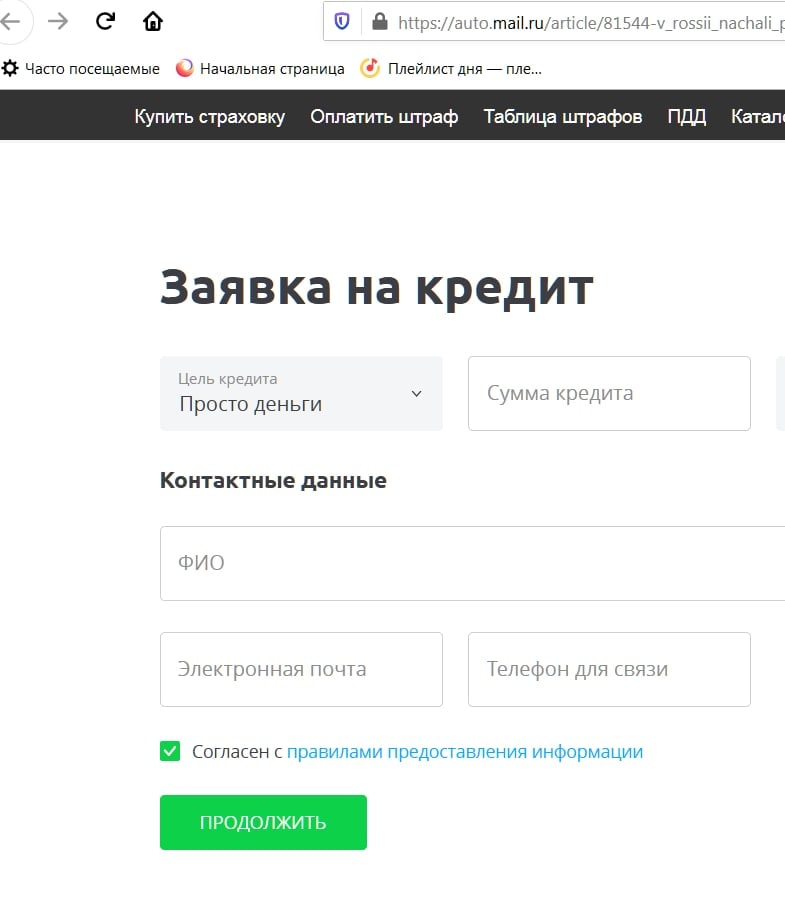The width and height of the screenshot is (785, 919).
Task: Reload the page with the refresh icon
Action: coord(106,22)
